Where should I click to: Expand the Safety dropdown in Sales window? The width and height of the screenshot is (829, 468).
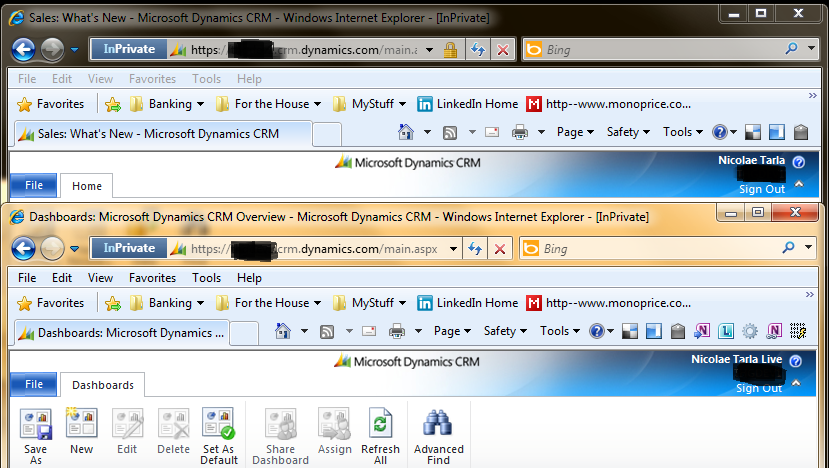627,132
